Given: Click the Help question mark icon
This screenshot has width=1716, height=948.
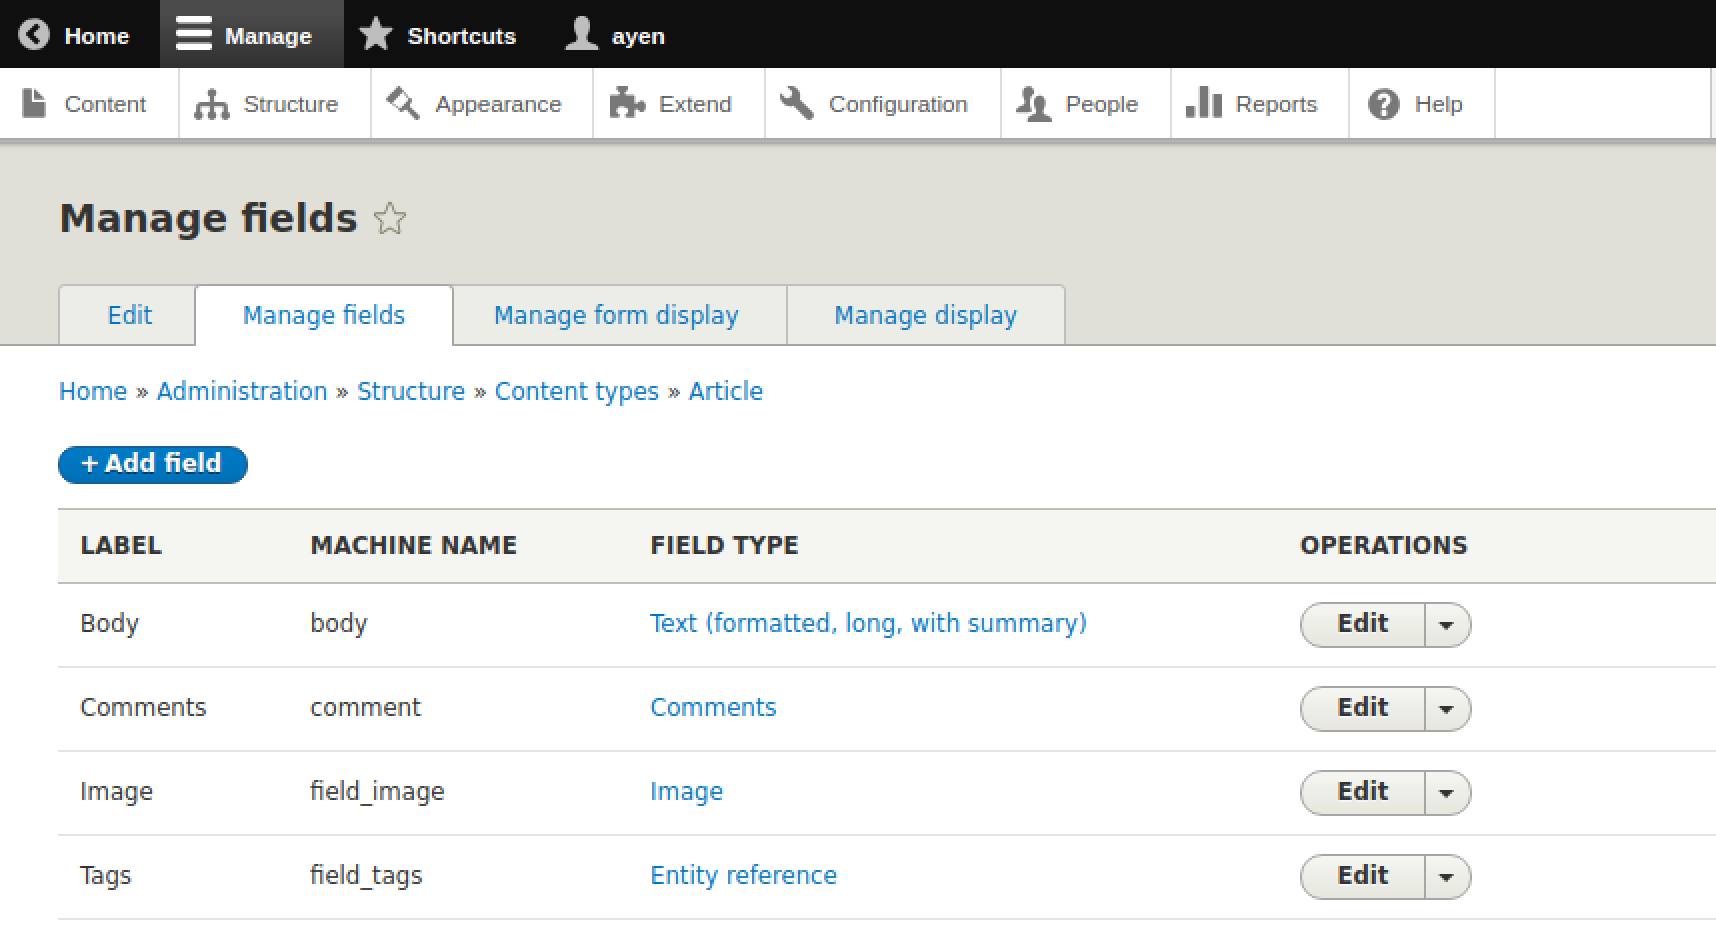Looking at the screenshot, I should point(1383,104).
